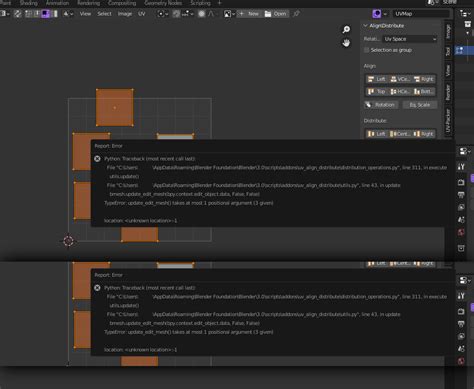Switch to the UVPacker sidebar tab
The width and height of the screenshot is (474, 389).
pos(448,121)
